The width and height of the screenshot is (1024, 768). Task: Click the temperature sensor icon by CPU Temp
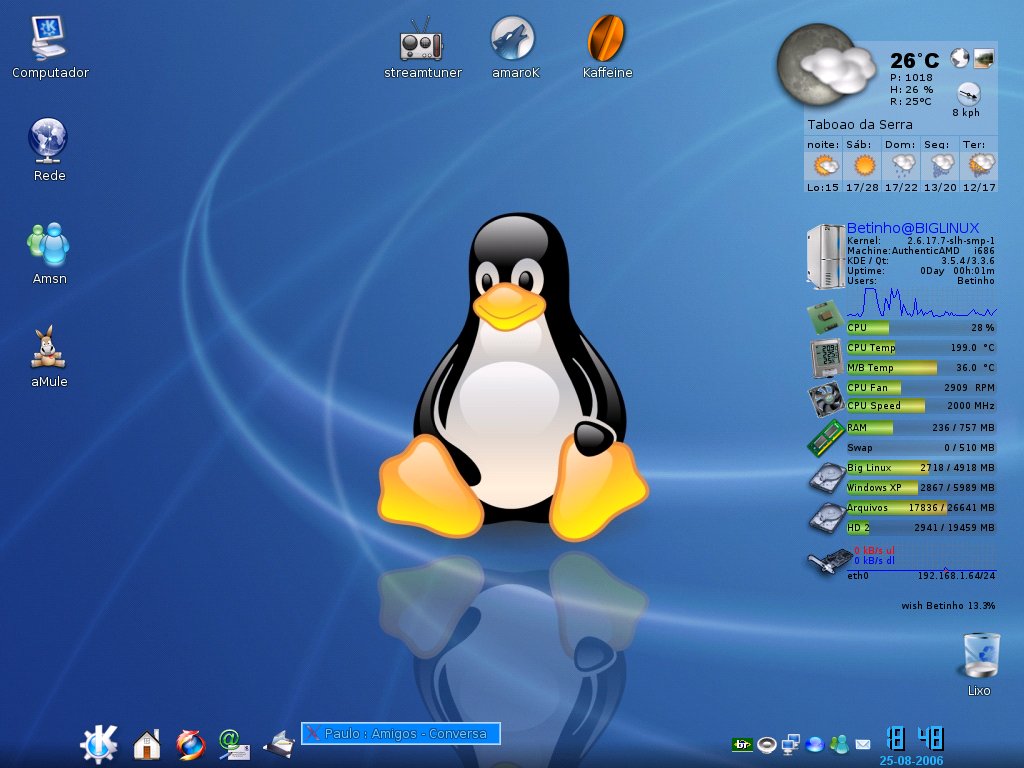(x=825, y=358)
